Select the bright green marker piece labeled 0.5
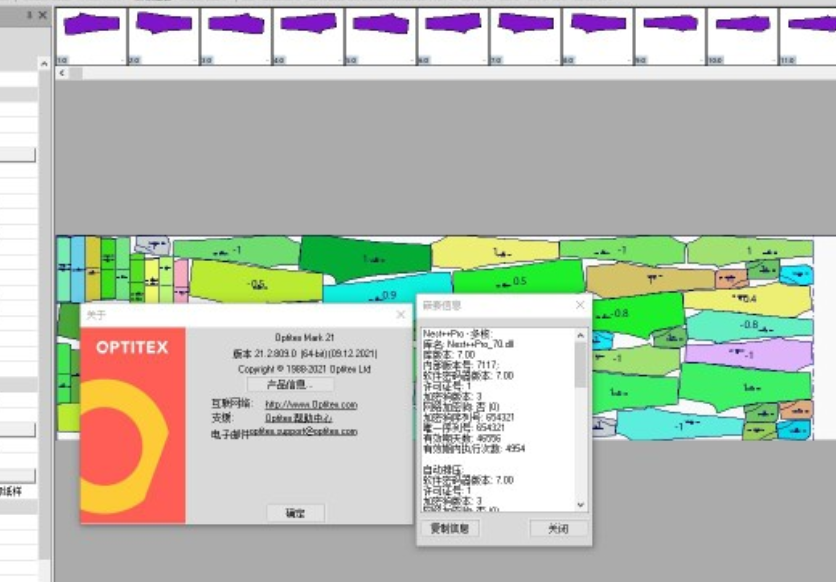 click(x=517, y=278)
